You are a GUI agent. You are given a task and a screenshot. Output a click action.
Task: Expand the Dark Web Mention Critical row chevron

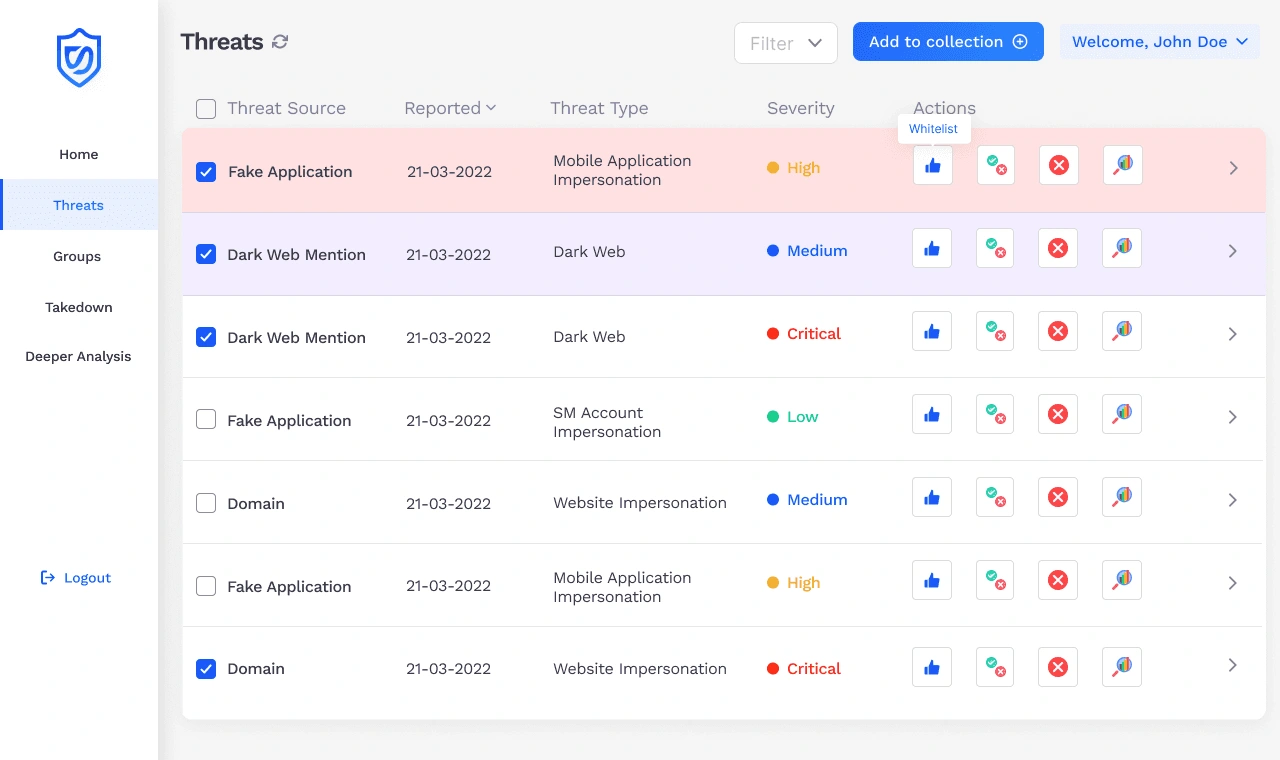pos(1233,334)
